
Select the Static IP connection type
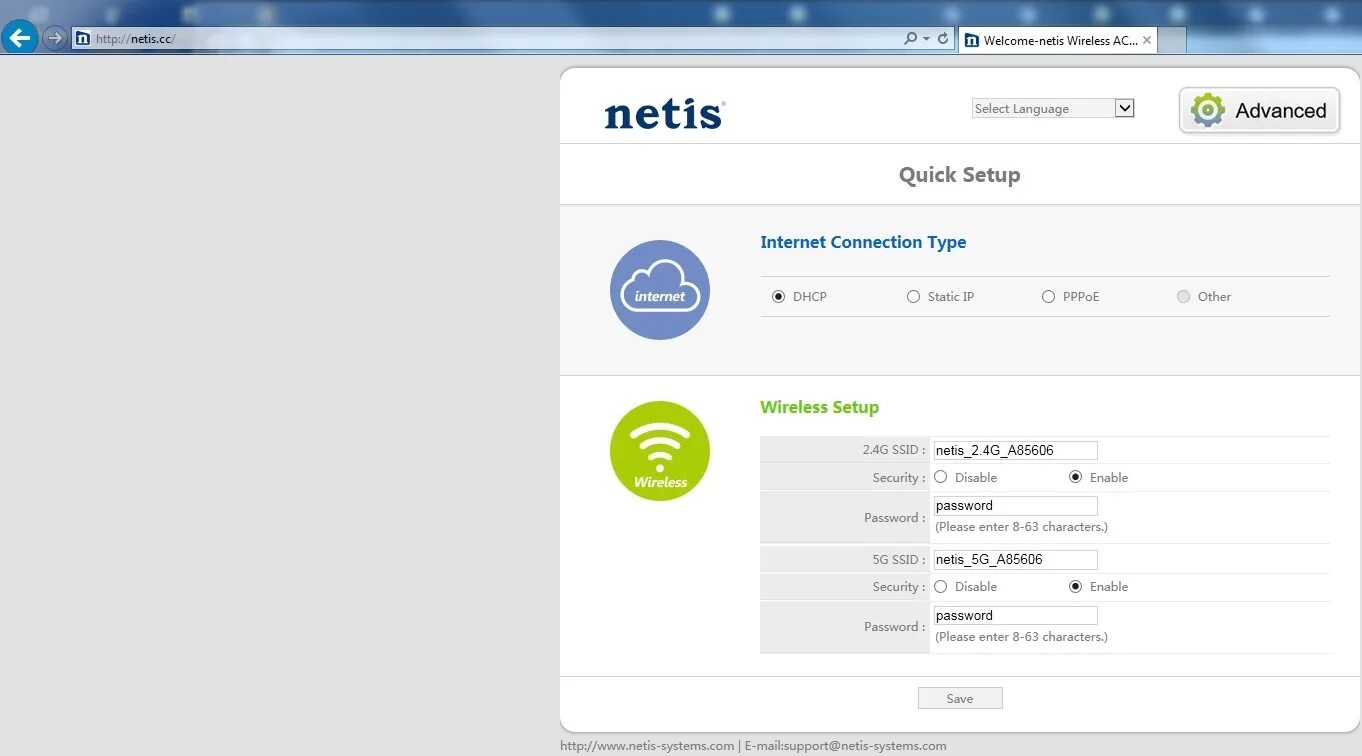pyautogui.click(x=913, y=297)
